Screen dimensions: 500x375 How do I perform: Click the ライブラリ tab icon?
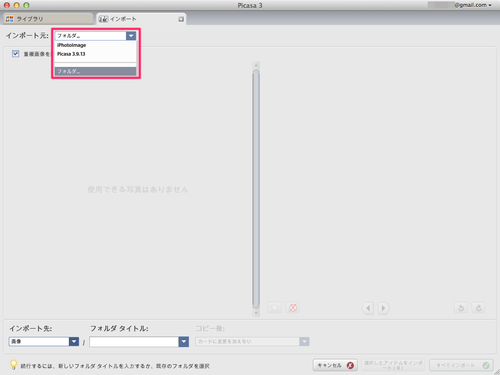pos(10,19)
